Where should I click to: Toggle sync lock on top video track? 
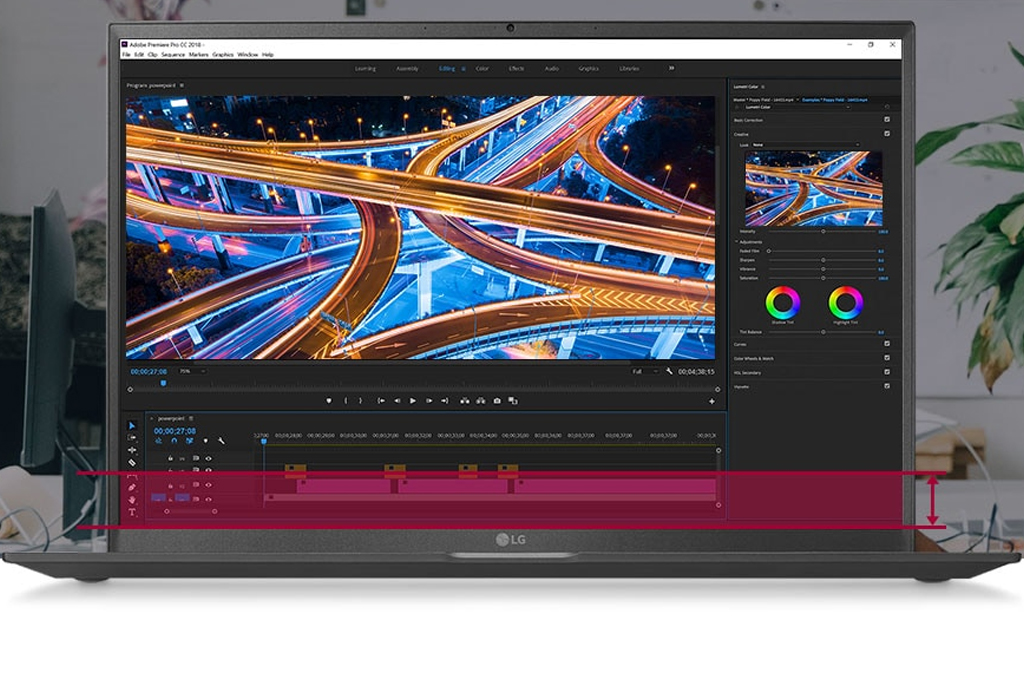[195, 459]
